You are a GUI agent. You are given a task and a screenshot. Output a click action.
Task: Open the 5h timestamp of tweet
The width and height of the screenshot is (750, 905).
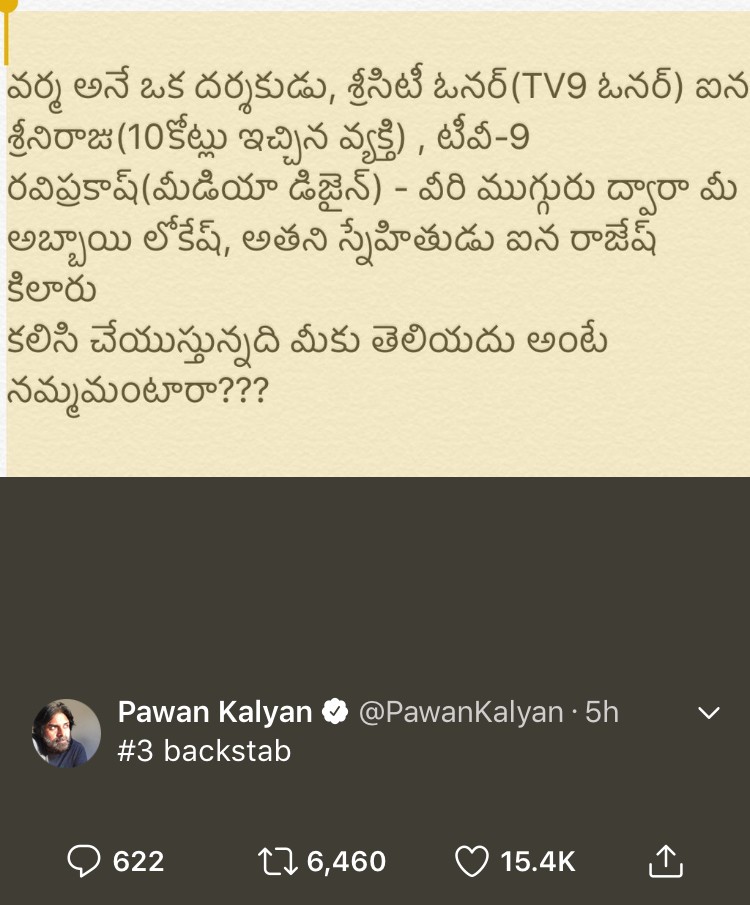(602, 712)
